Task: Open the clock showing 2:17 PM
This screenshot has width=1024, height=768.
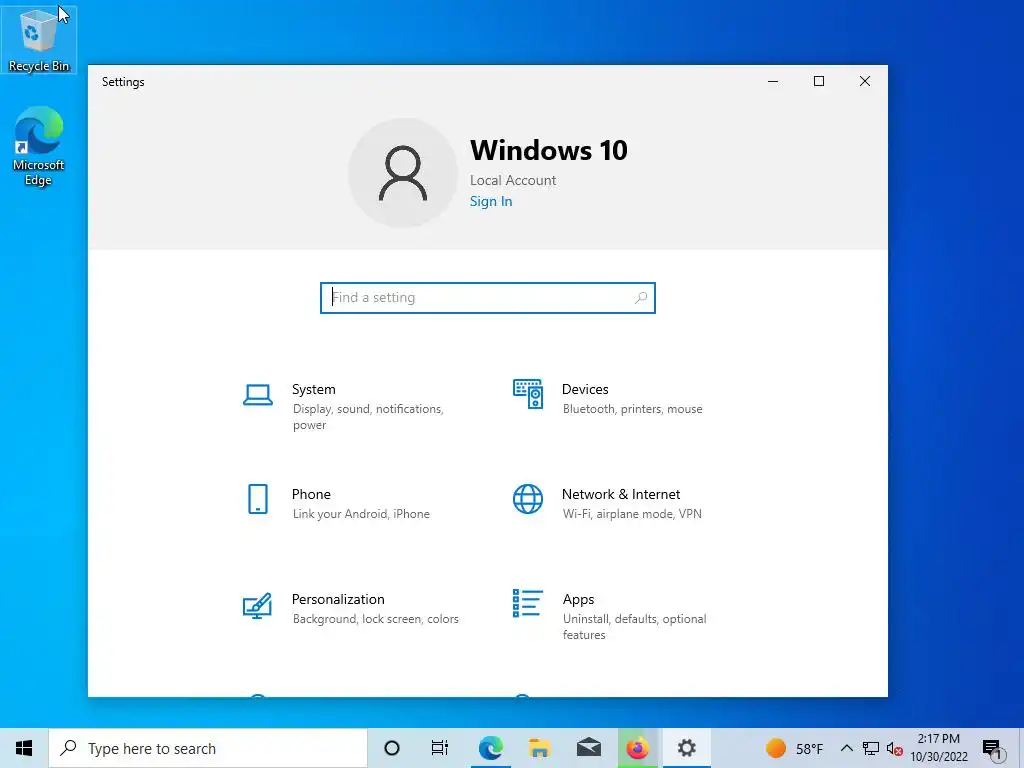Action: pos(939,748)
